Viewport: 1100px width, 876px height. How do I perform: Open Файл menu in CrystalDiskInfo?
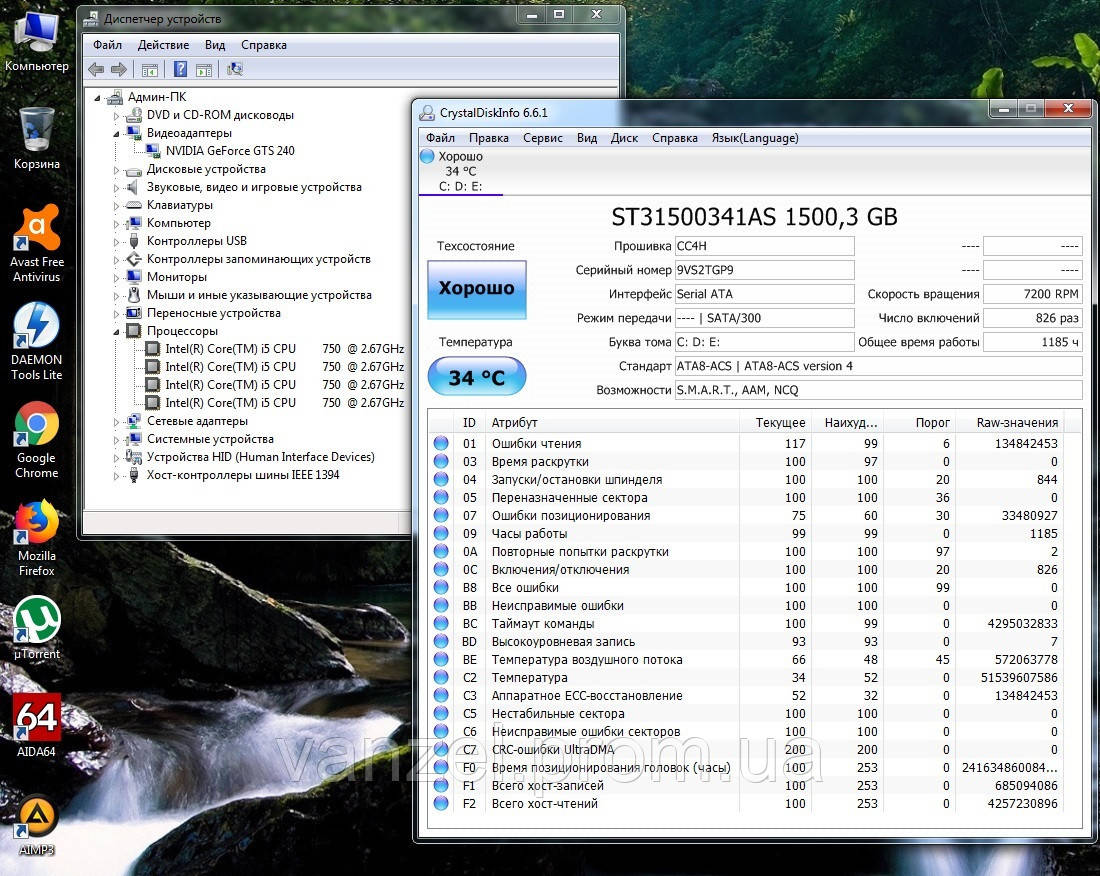pos(441,138)
